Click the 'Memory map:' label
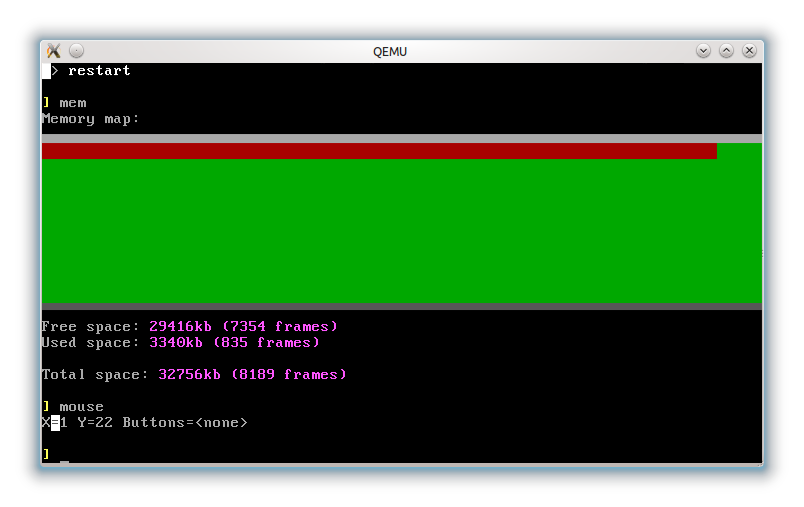Image resolution: width=804 pixels, height=507 pixels. coord(91,119)
